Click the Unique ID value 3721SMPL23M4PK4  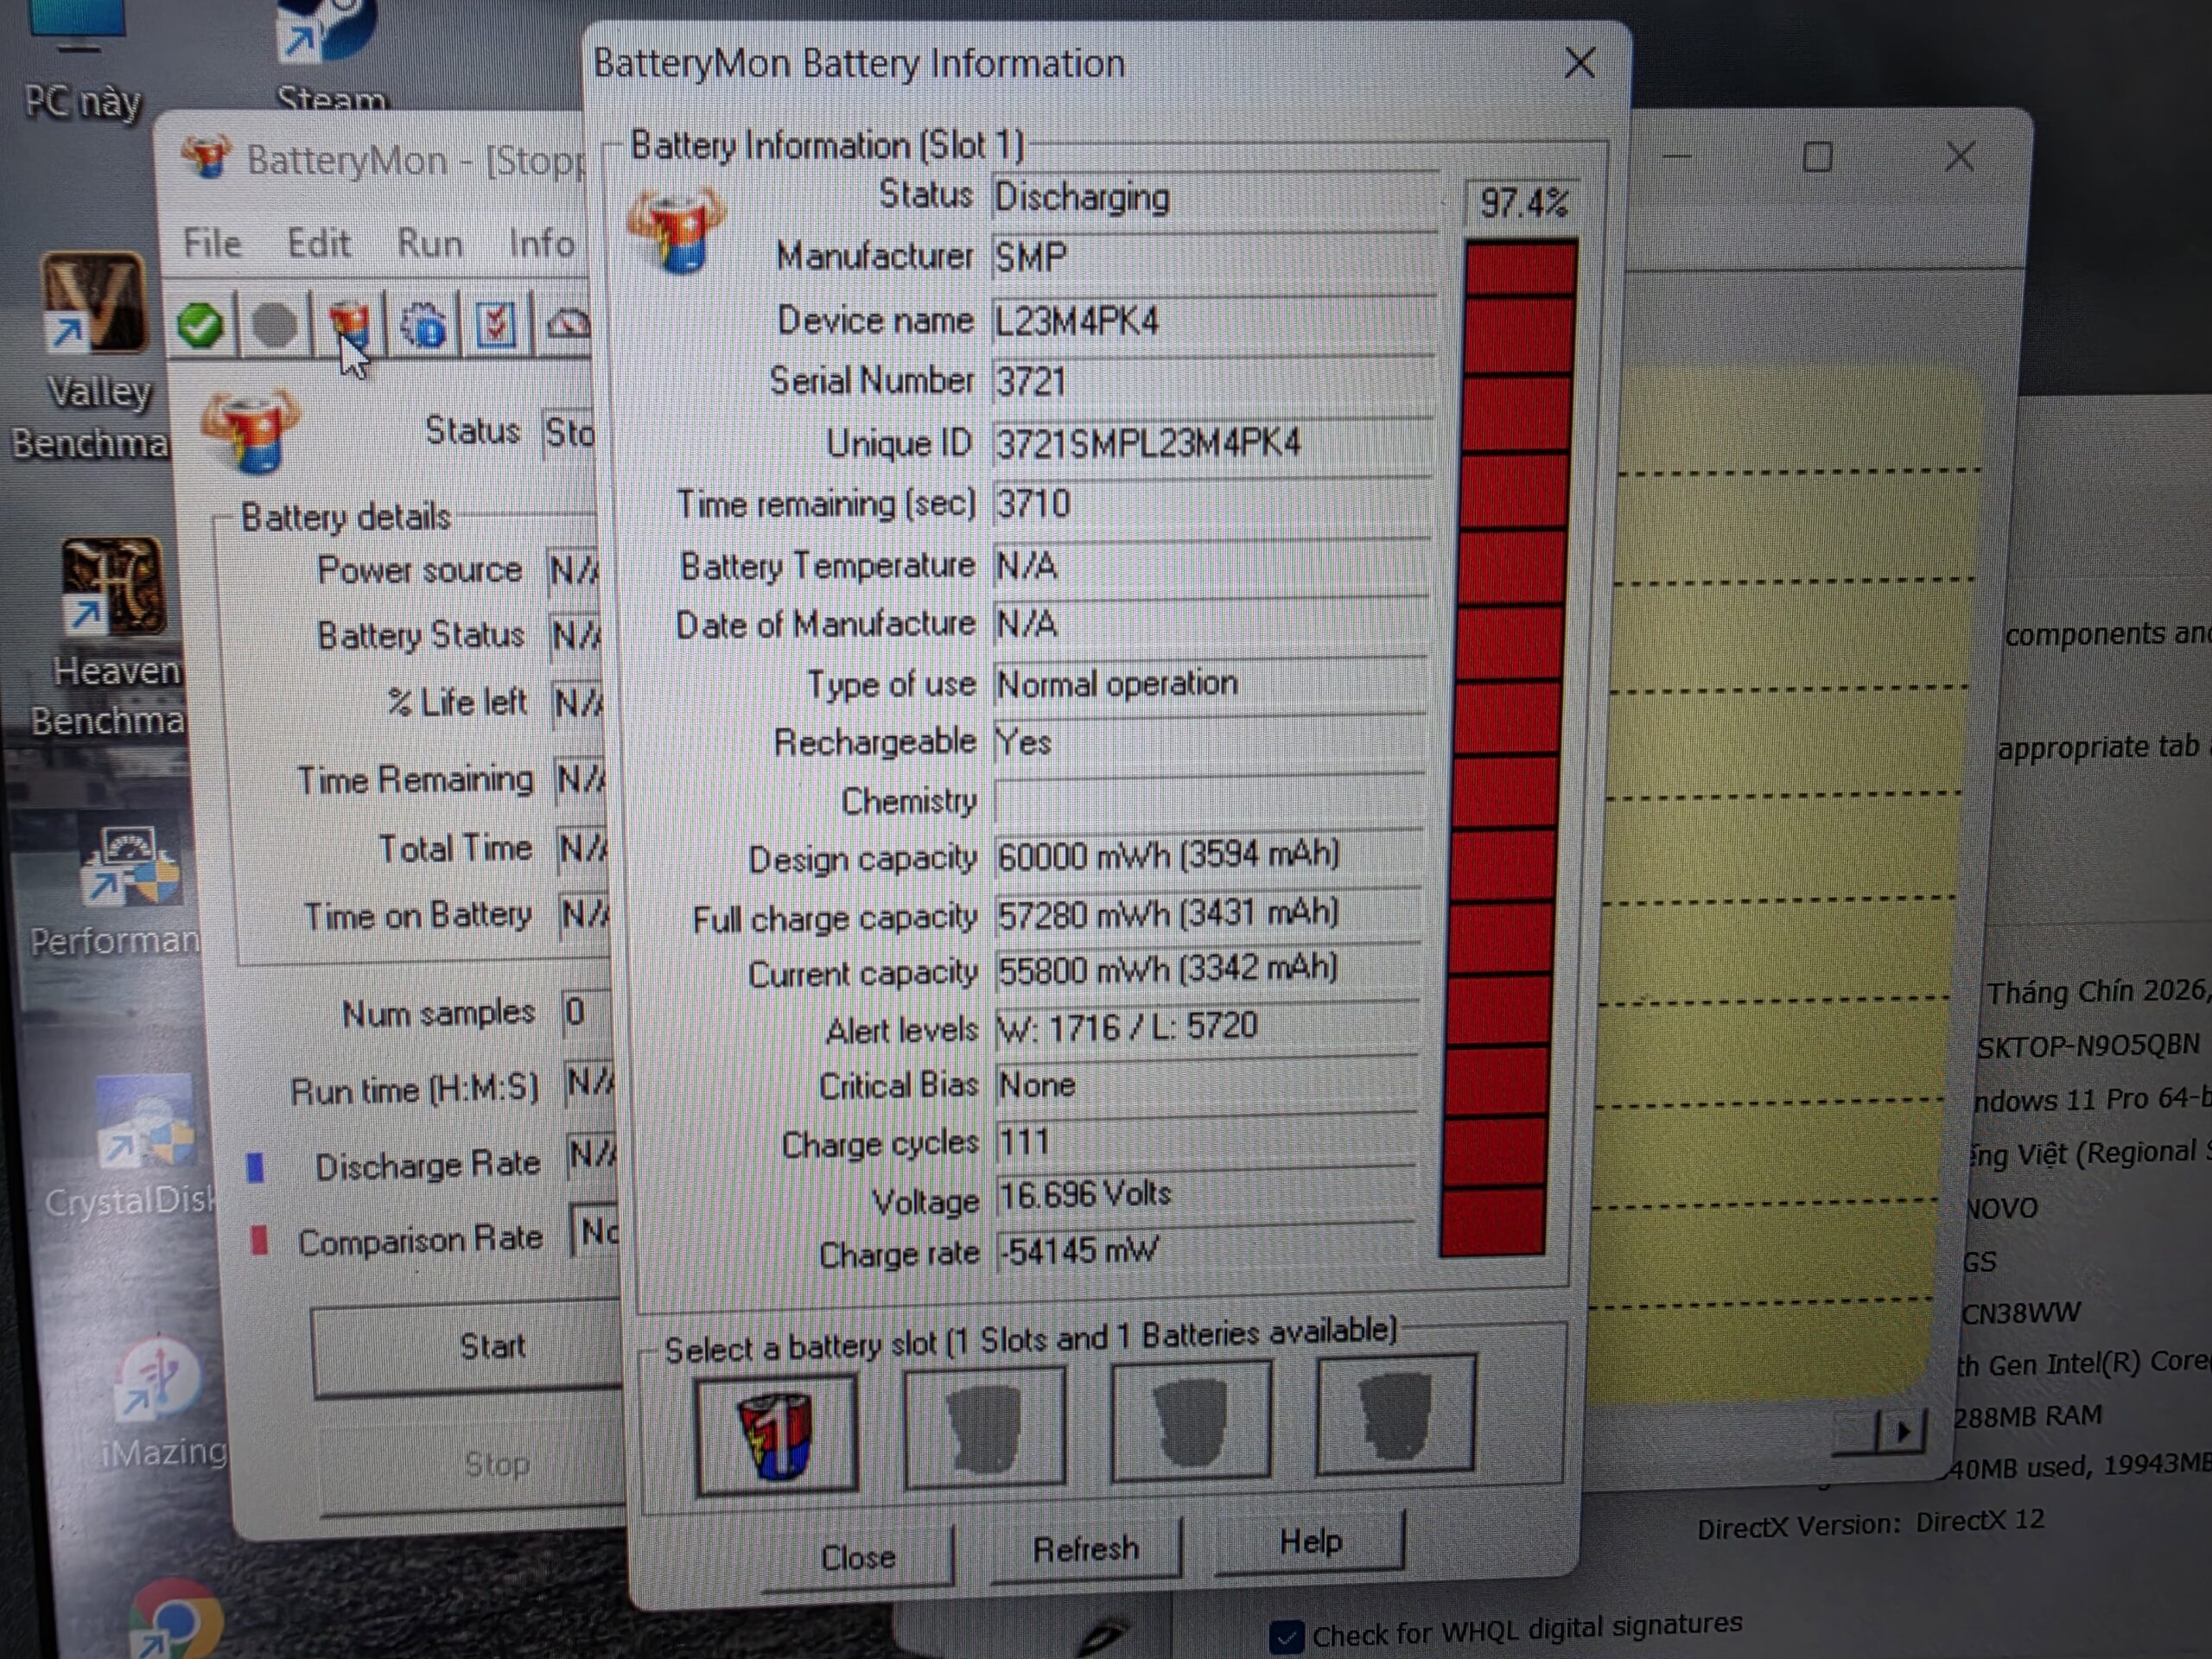(x=1213, y=443)
